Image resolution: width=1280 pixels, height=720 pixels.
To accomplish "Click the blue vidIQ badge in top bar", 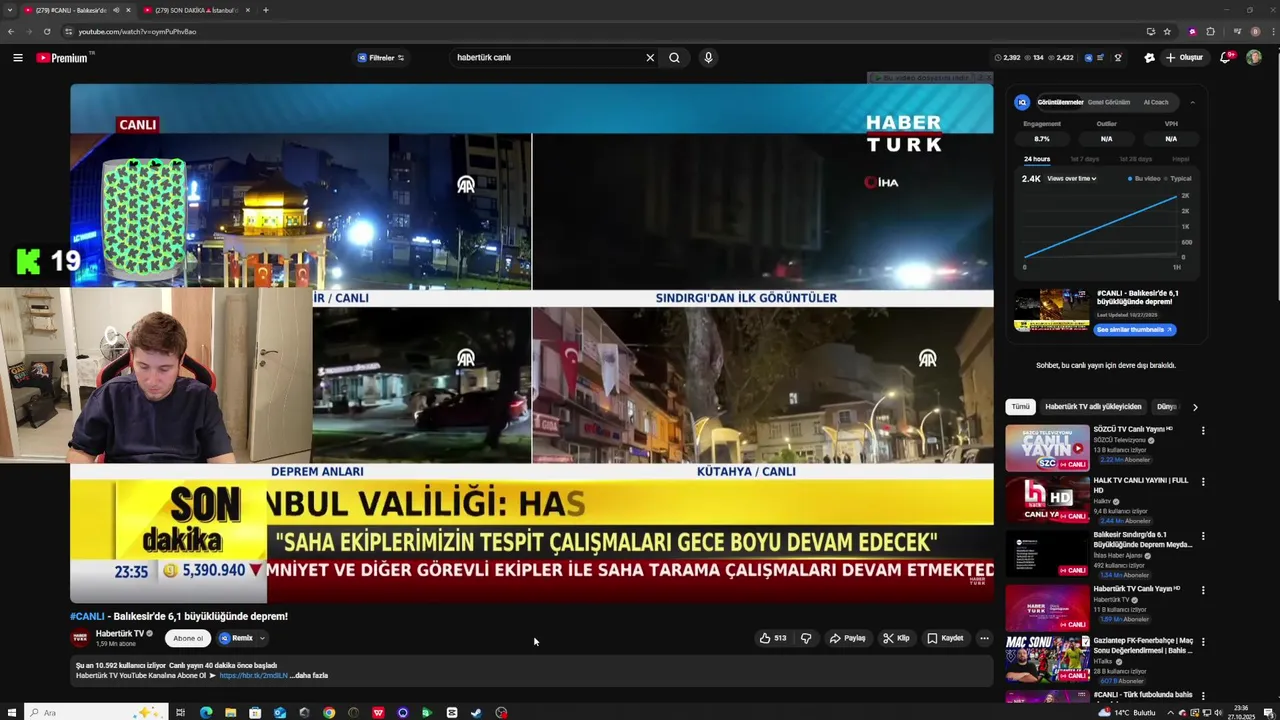I will click(1088, 58).
